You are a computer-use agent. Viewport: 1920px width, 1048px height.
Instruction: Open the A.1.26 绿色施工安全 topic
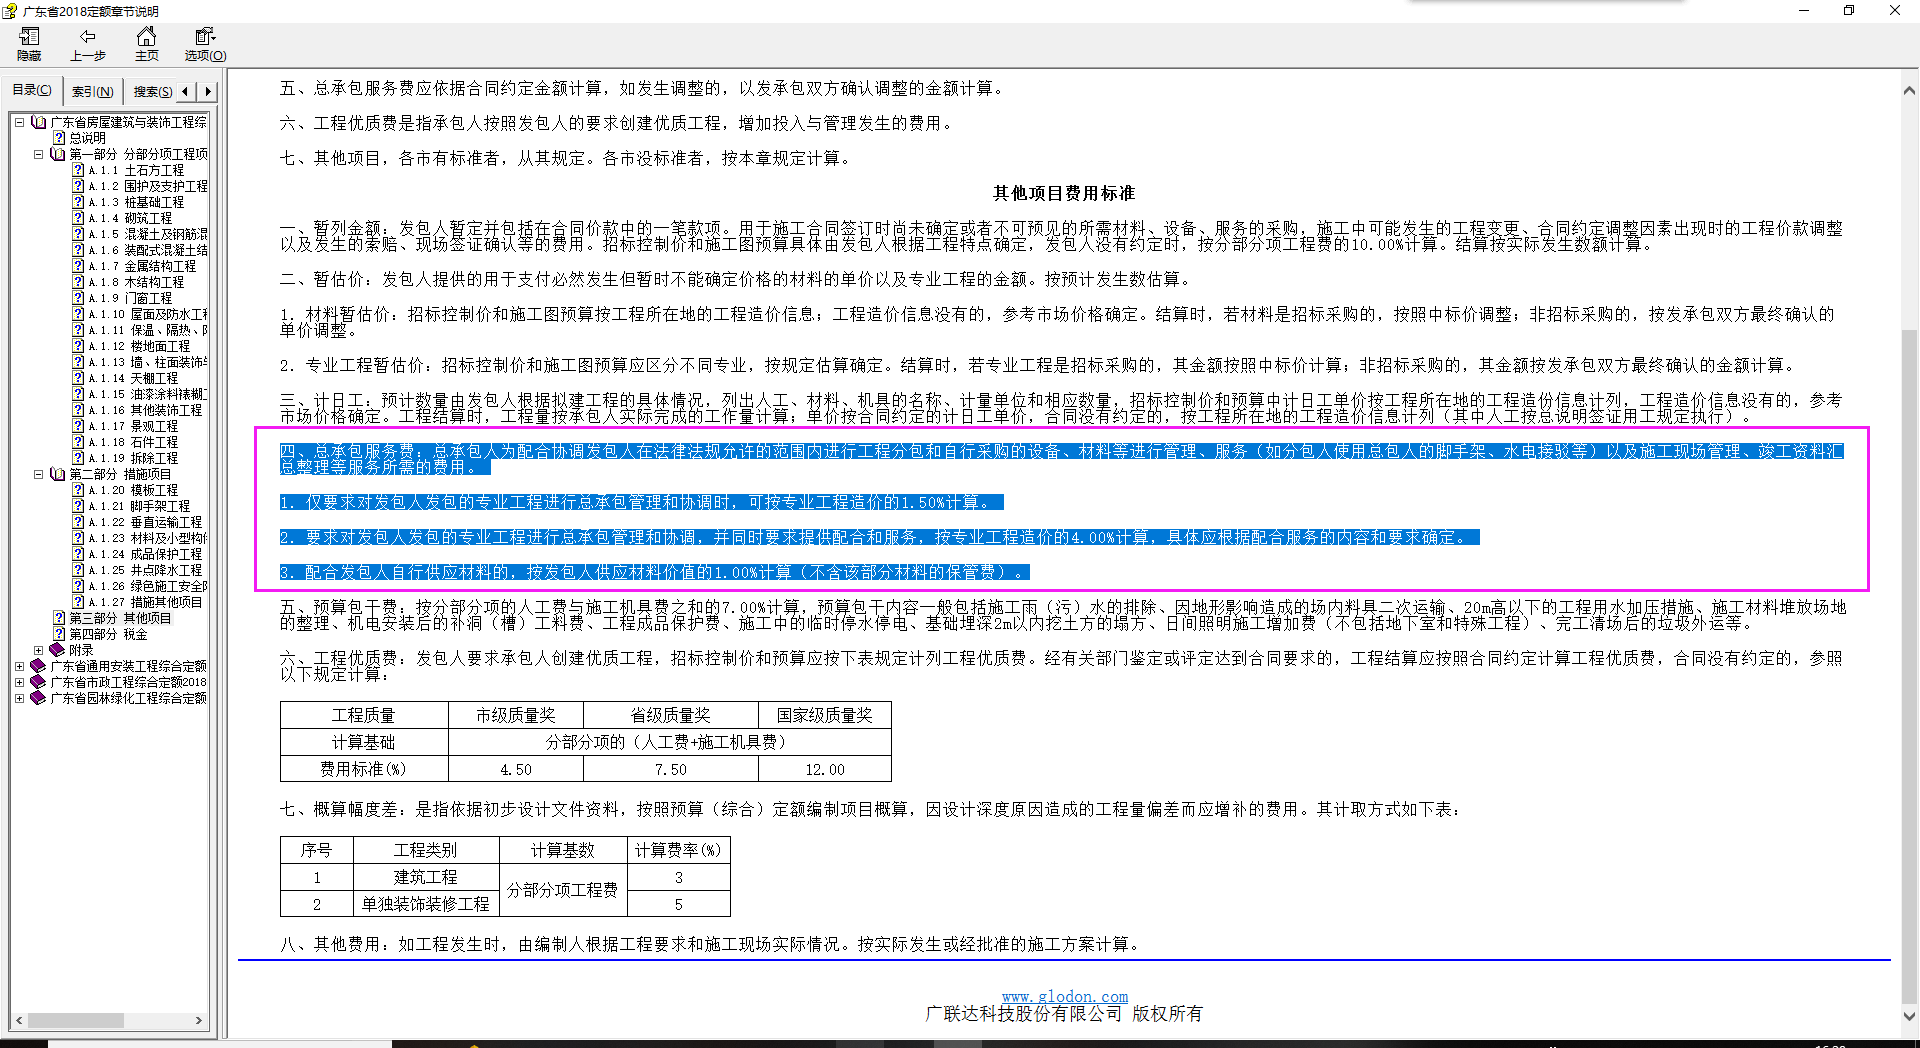148,586
